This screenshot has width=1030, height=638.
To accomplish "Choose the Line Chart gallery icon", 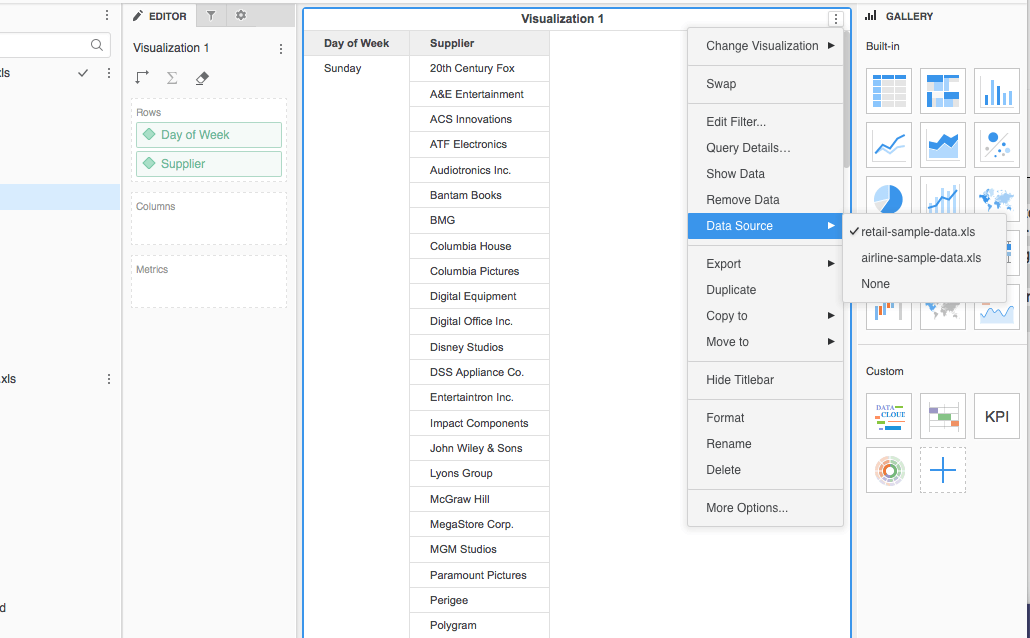I will click(889, 145).
